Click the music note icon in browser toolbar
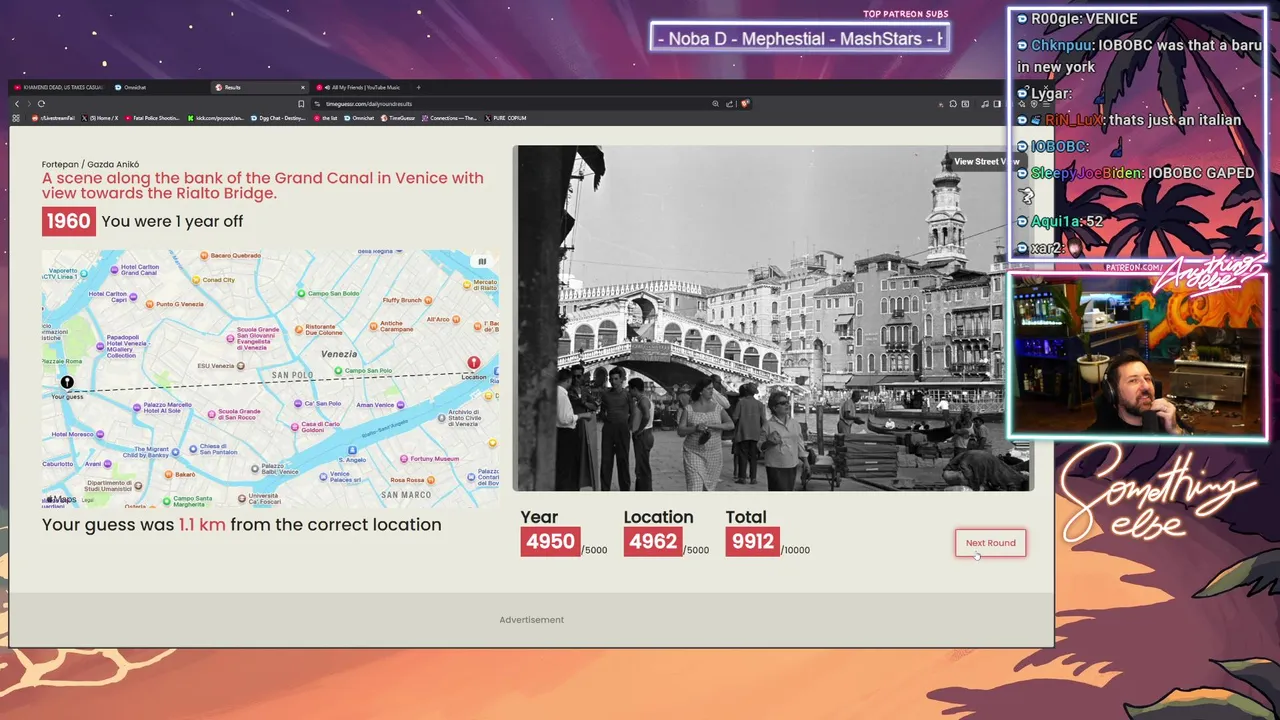Viewport: 1280px width, 720px height. (984, 104)
